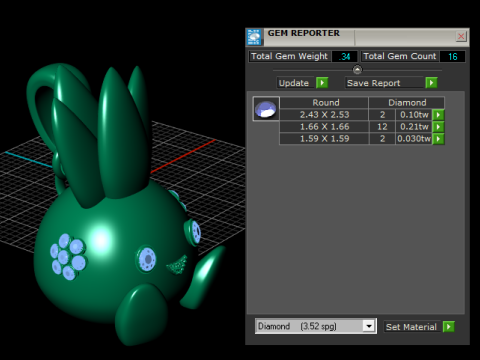Select the 1.59 X 1.59 size cell
The image size is (480, 360).
point(324,139)
